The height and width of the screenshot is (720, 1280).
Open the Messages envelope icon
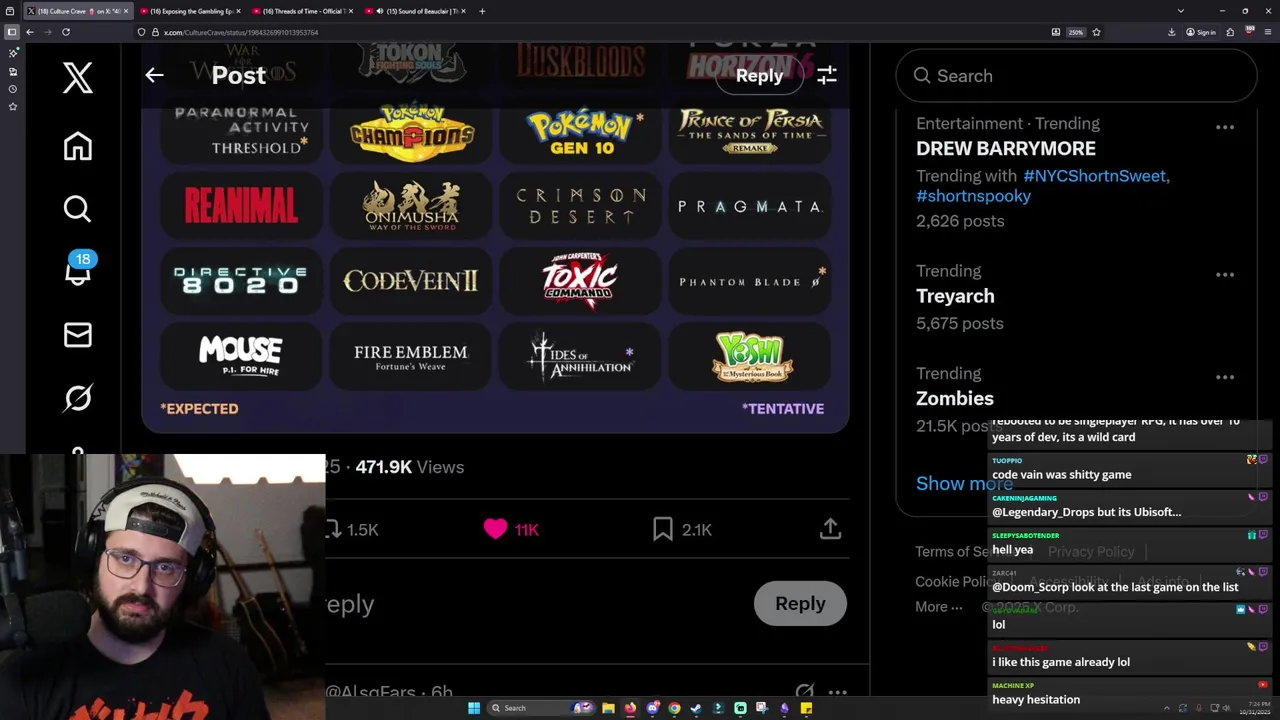tap(77, 335)
